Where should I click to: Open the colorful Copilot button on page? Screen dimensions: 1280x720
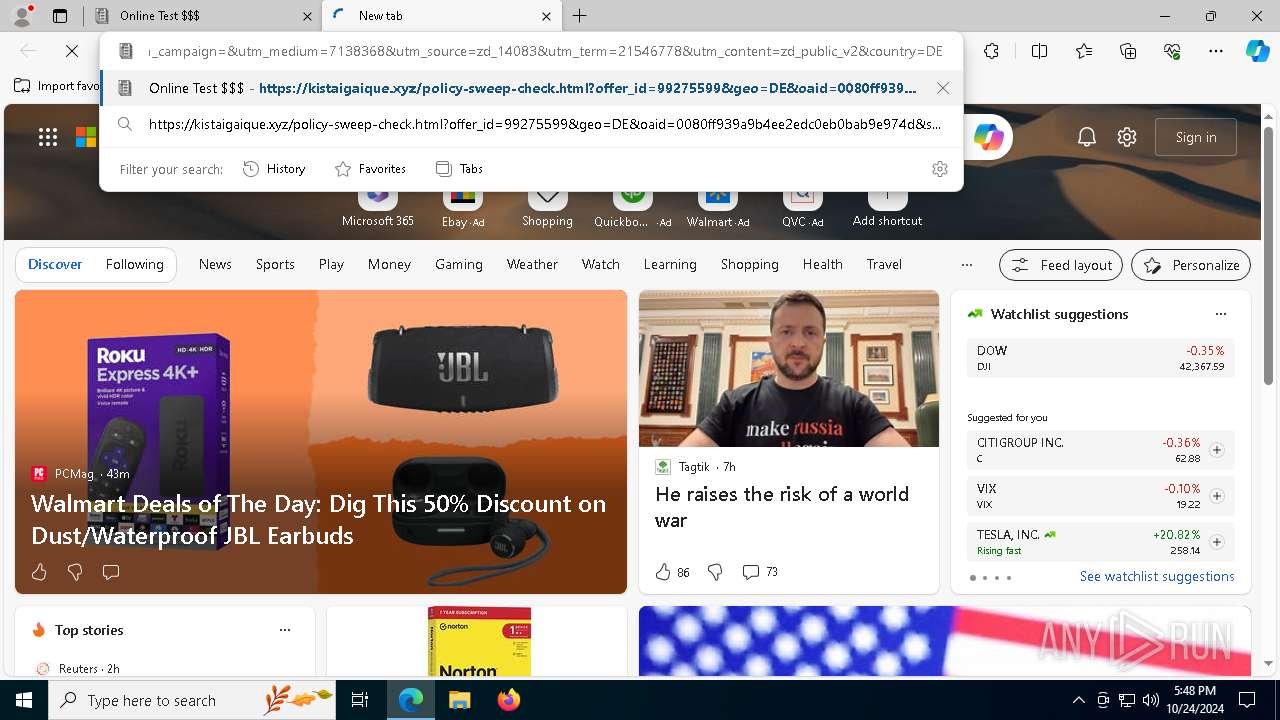pos(989,137)
